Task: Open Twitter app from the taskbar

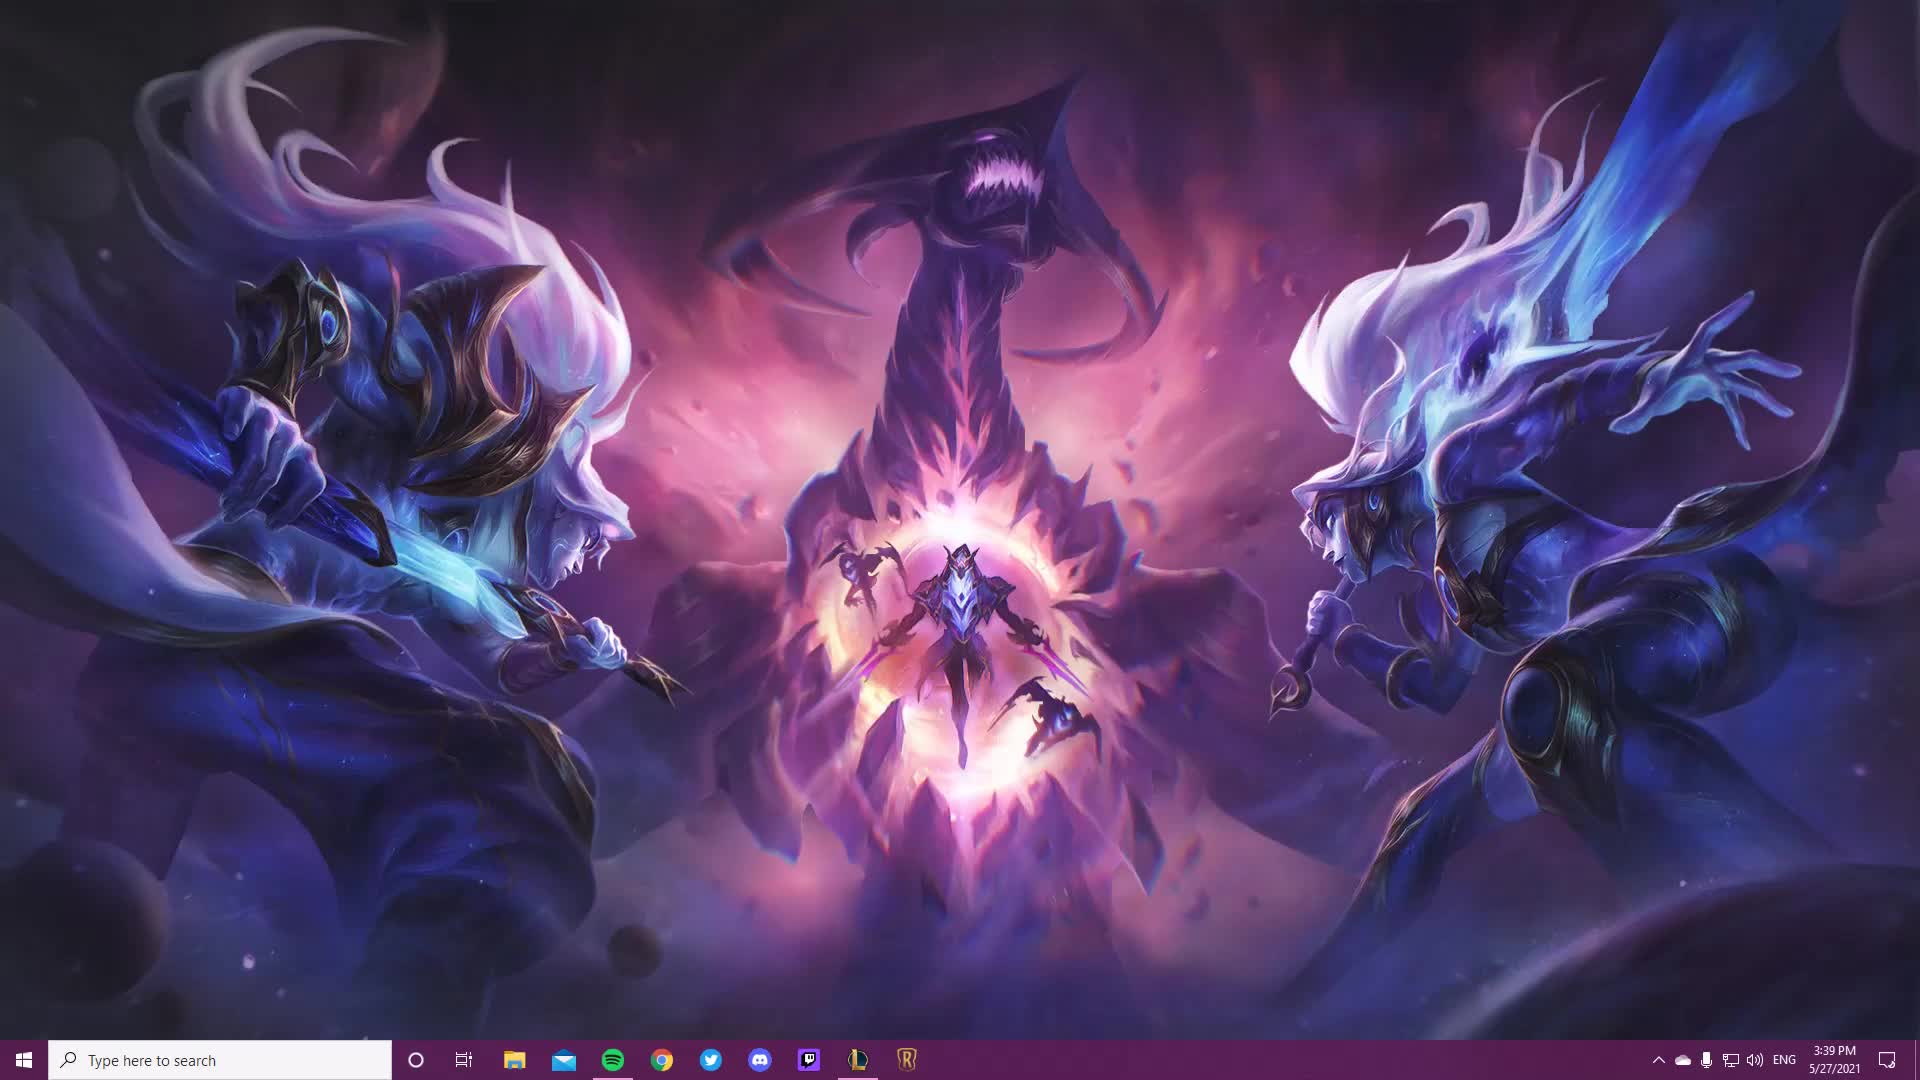Action: (710, 1060)
